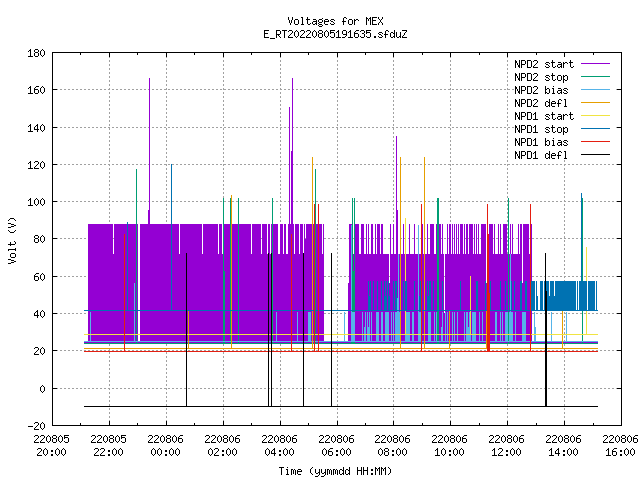This screenshot has width=640, height=480.
Task: Click the 220806 16:00 x-axis tick label
Action: (x=620, y=446)
